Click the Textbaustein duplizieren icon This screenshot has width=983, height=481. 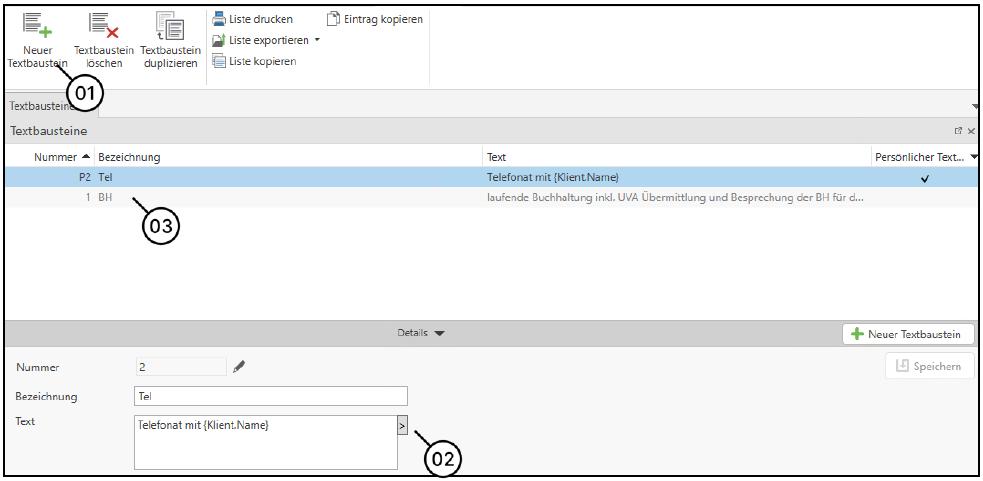tap(170, 26)
